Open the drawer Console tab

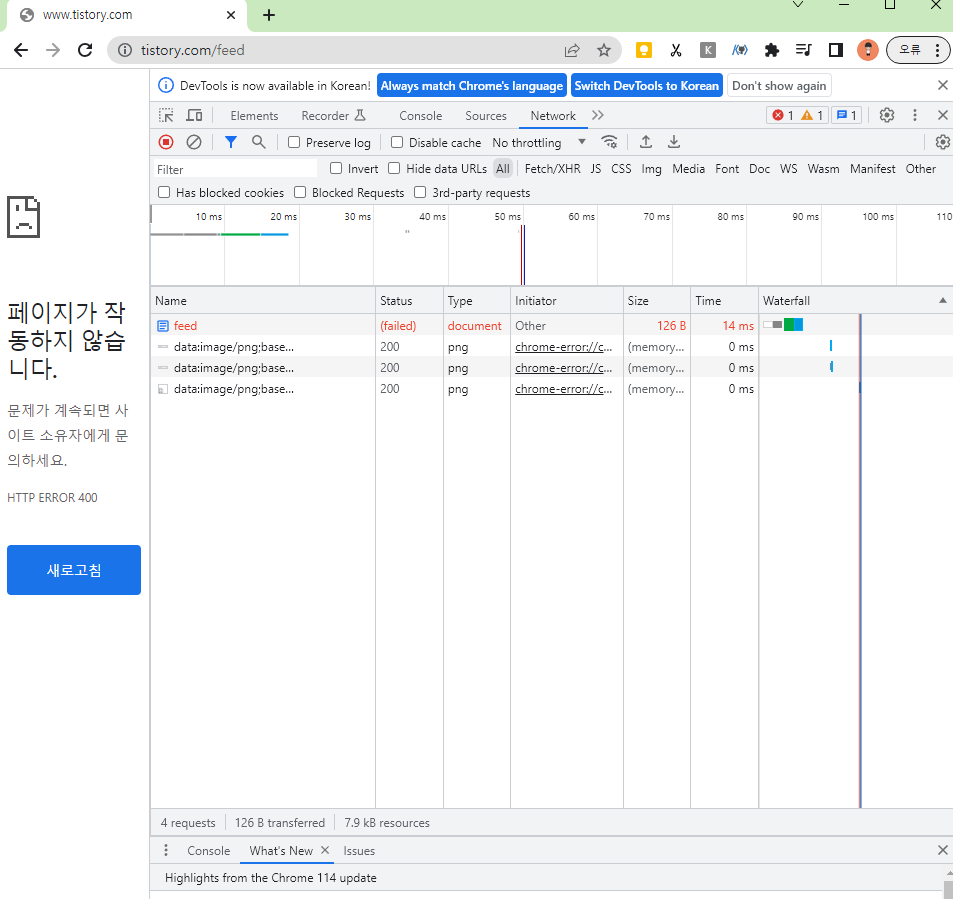(x=208, y=850)
